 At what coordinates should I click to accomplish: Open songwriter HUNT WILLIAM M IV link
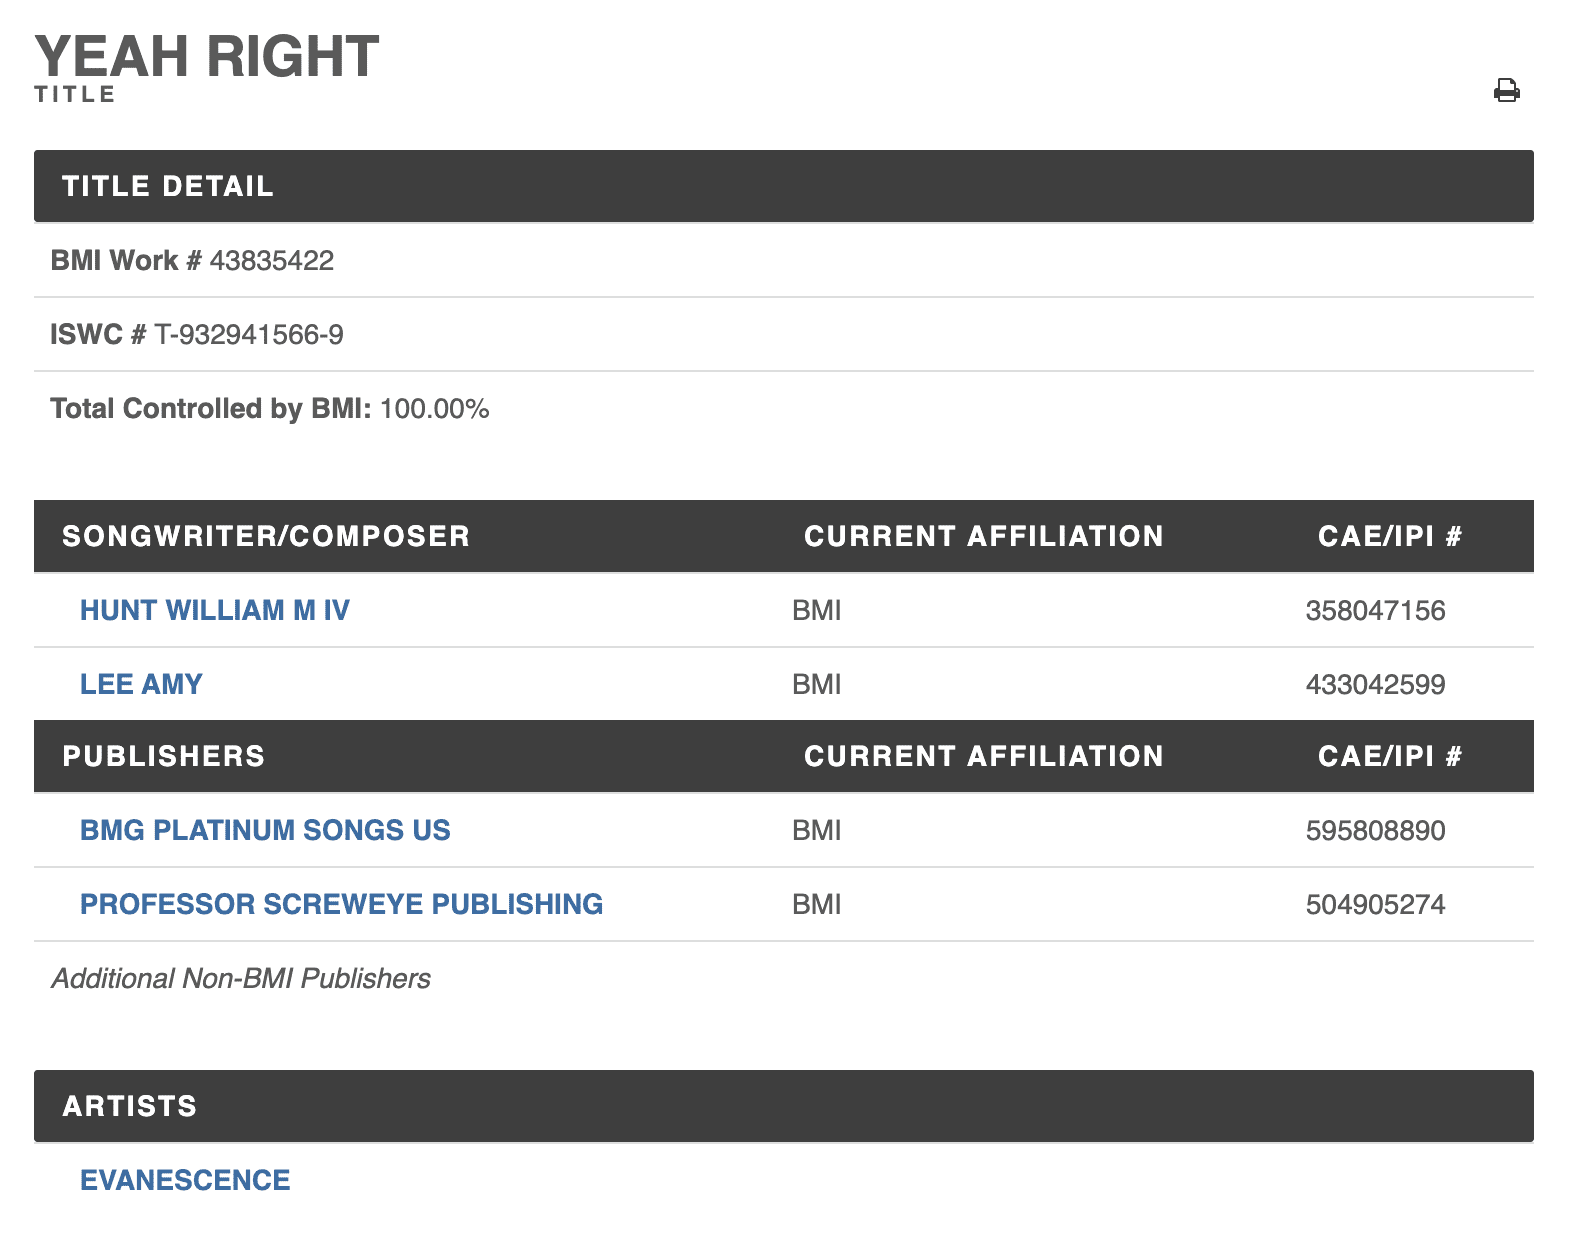[215, 610]
